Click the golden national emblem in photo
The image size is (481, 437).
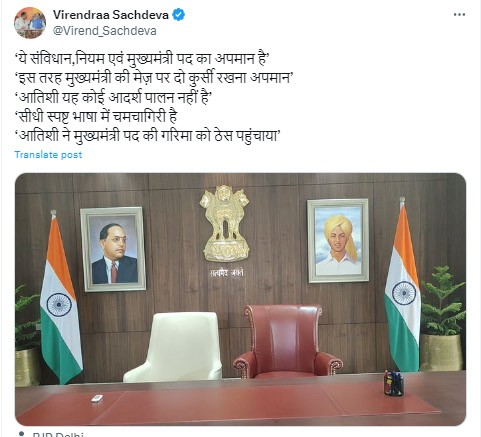pos(226,223)
